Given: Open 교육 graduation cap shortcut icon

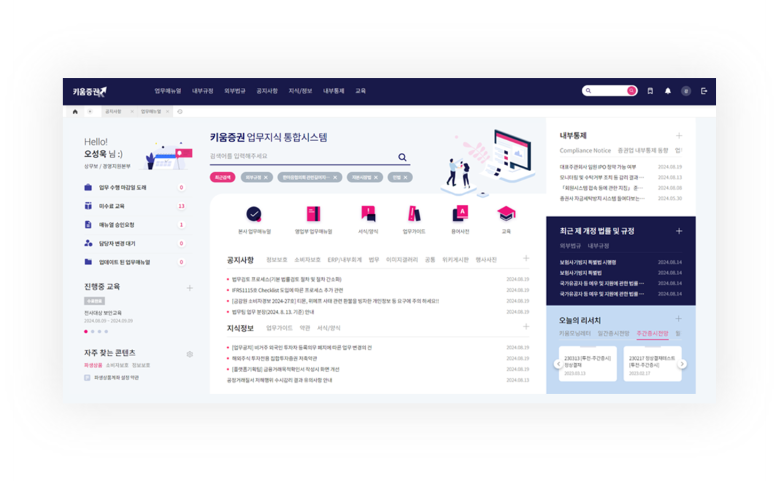Looking at the screenshot, I should (x=506, y=214).
